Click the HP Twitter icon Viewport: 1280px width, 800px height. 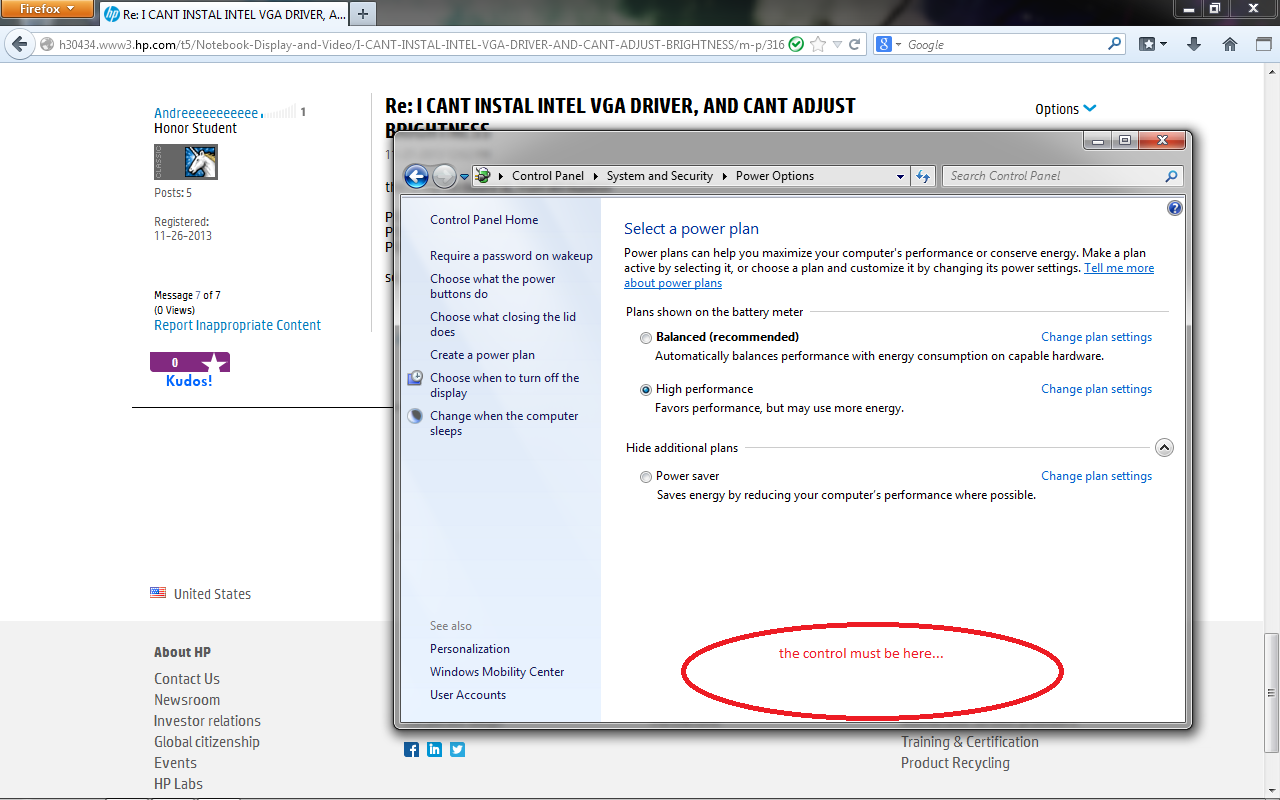pos(457,749)
